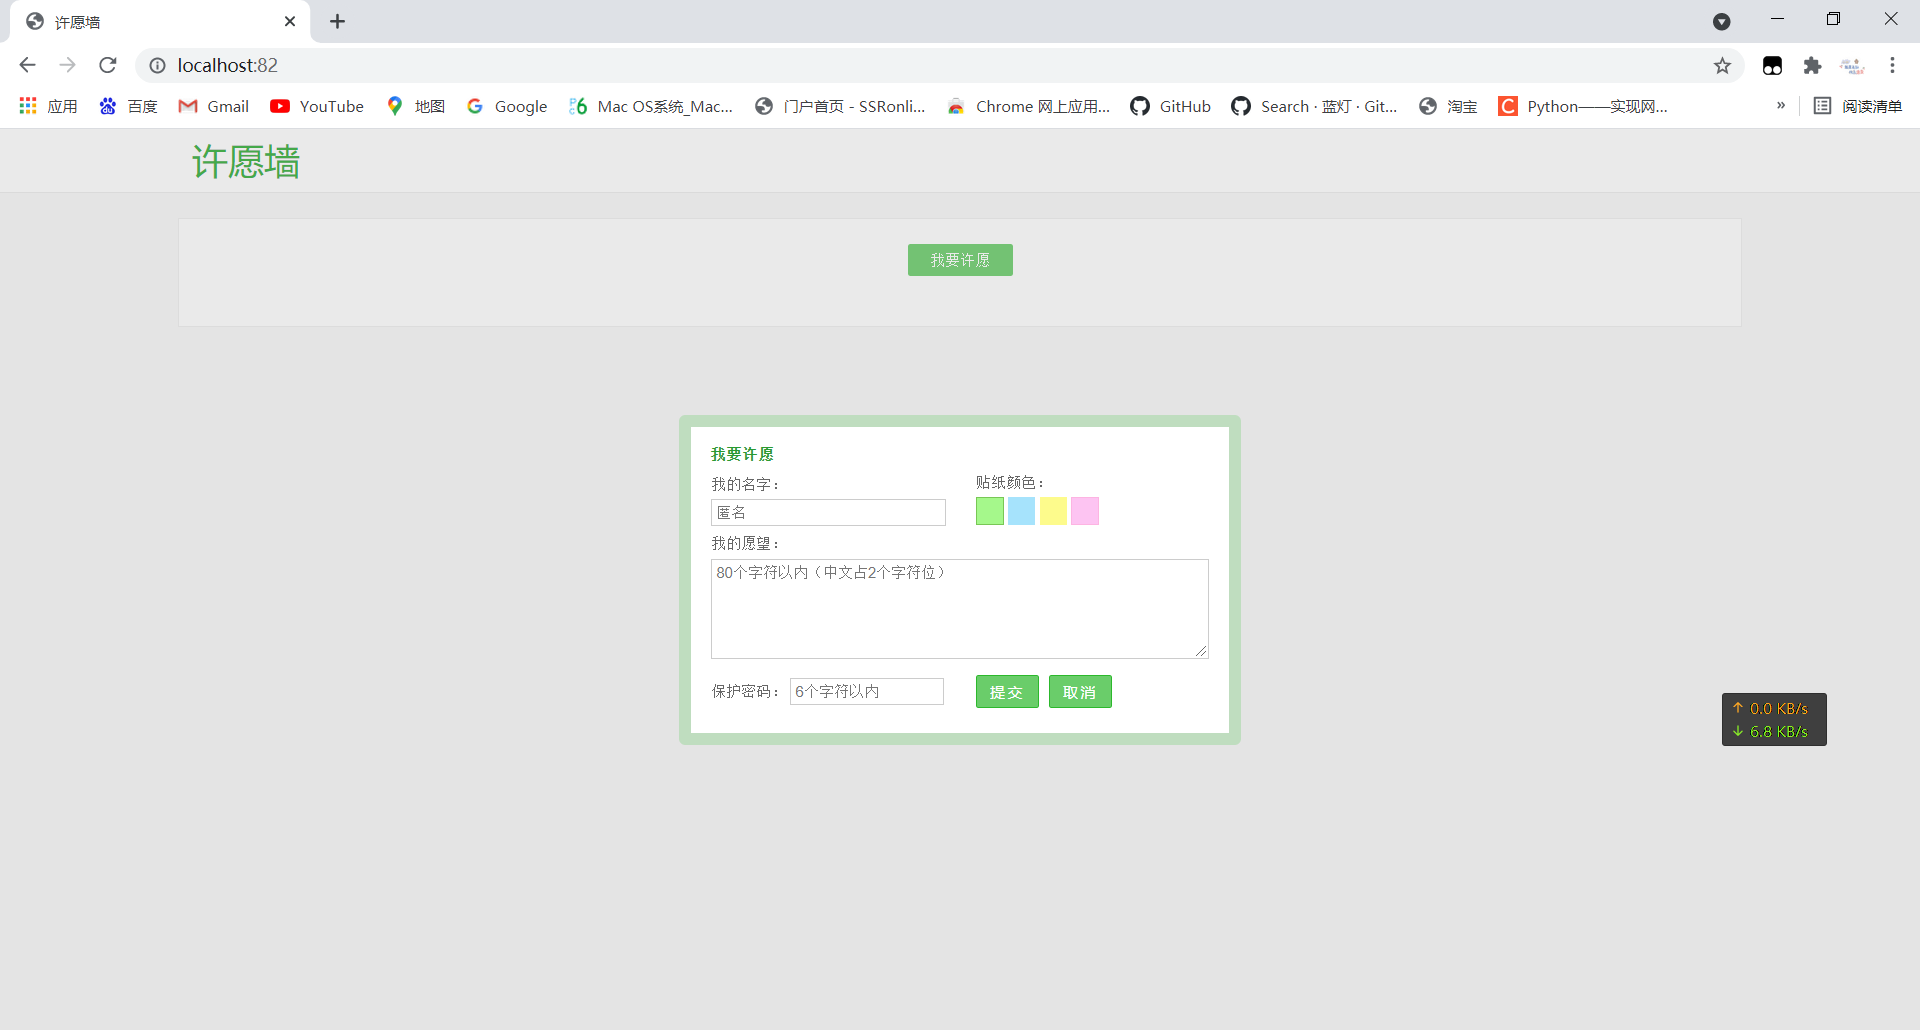
Task: Open the 应用 apps shortcut
Action: [48, 106]
